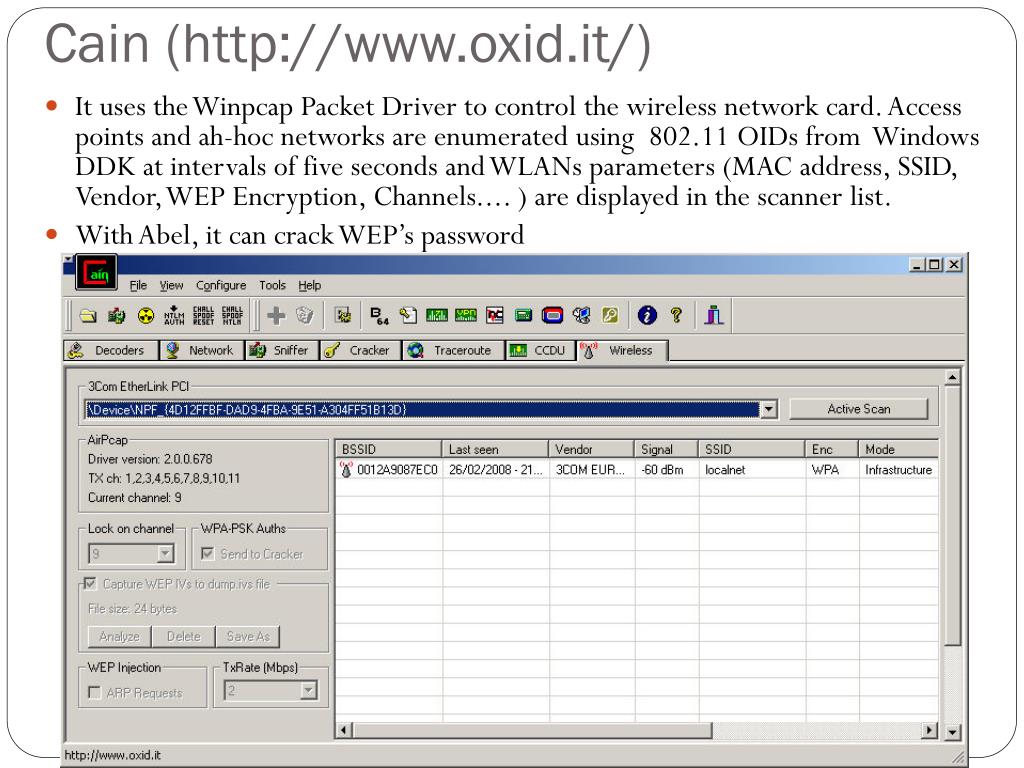This screenshot has width=1024, height=768.
Task: Toggle the Start/Stop Sniffer network card icon
Action: coord(116,316)
